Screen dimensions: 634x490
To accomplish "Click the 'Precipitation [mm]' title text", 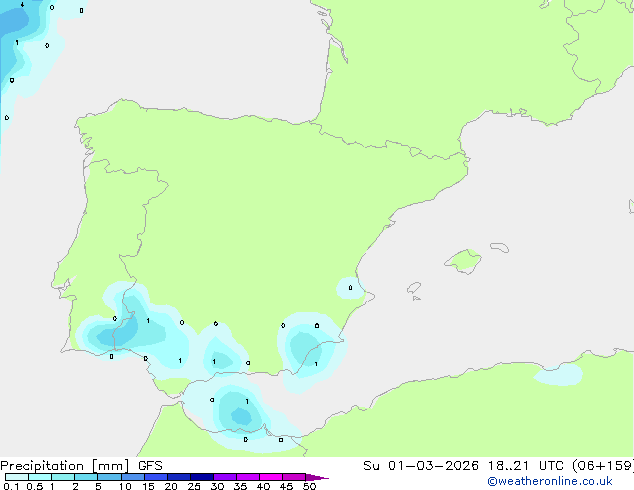I will click(65, 466).
